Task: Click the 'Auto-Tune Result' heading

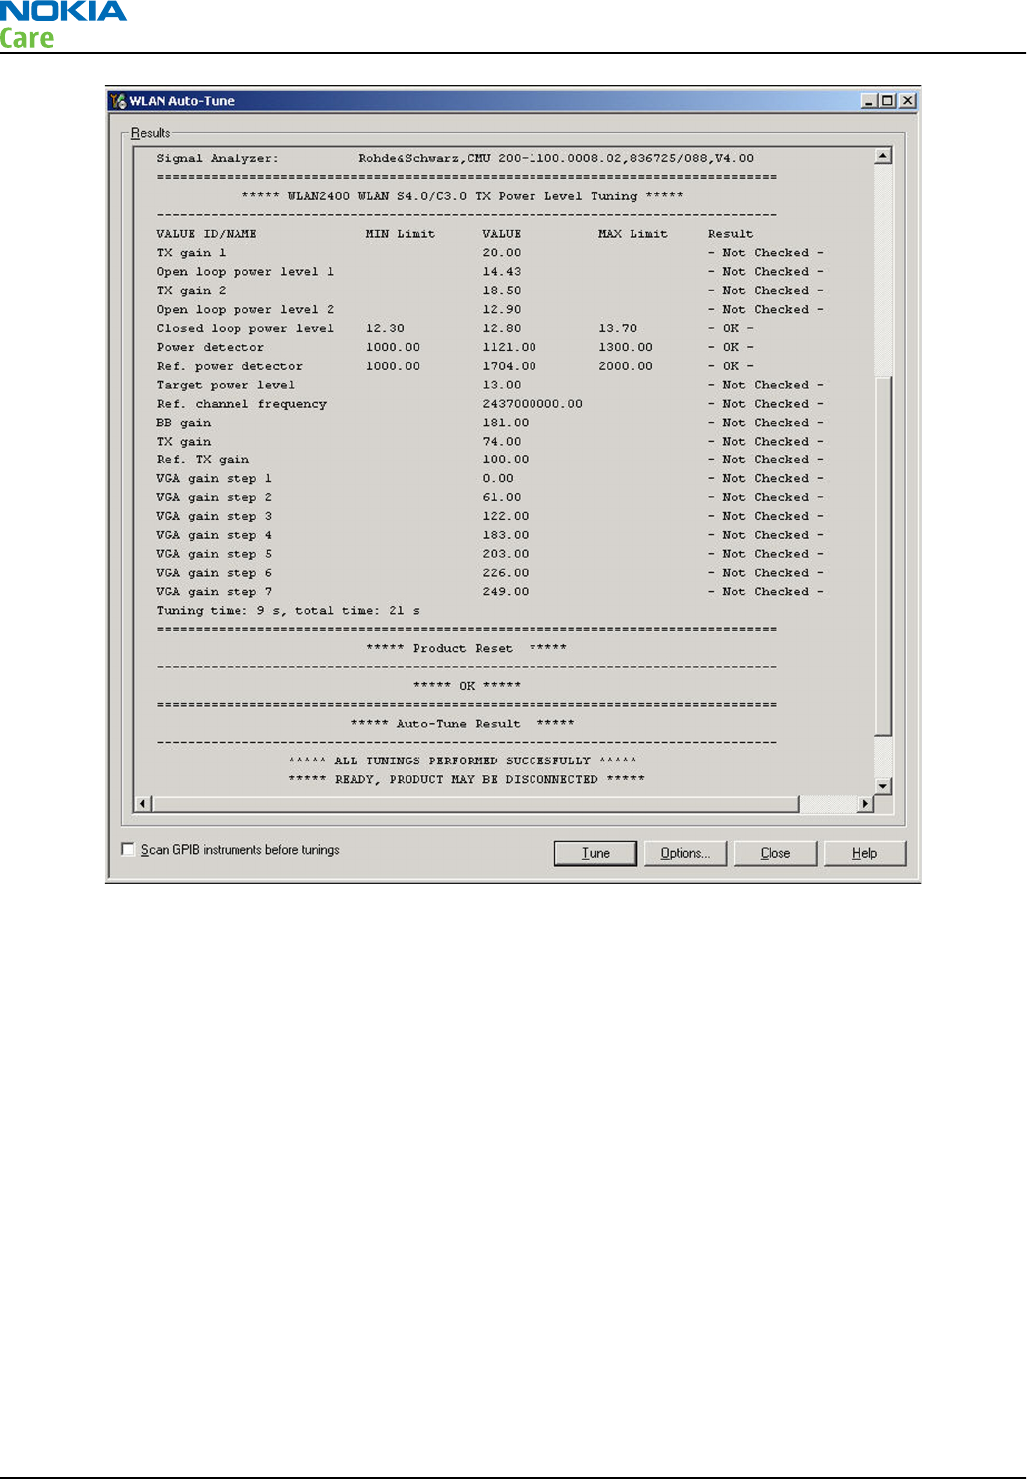Action: point(462,724)
